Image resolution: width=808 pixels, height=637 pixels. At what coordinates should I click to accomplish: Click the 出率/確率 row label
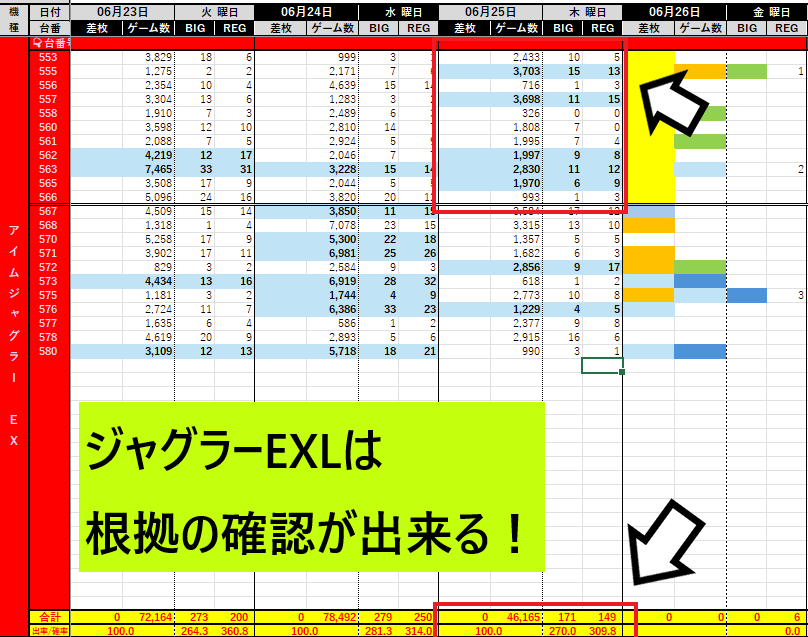pos(50,631)
